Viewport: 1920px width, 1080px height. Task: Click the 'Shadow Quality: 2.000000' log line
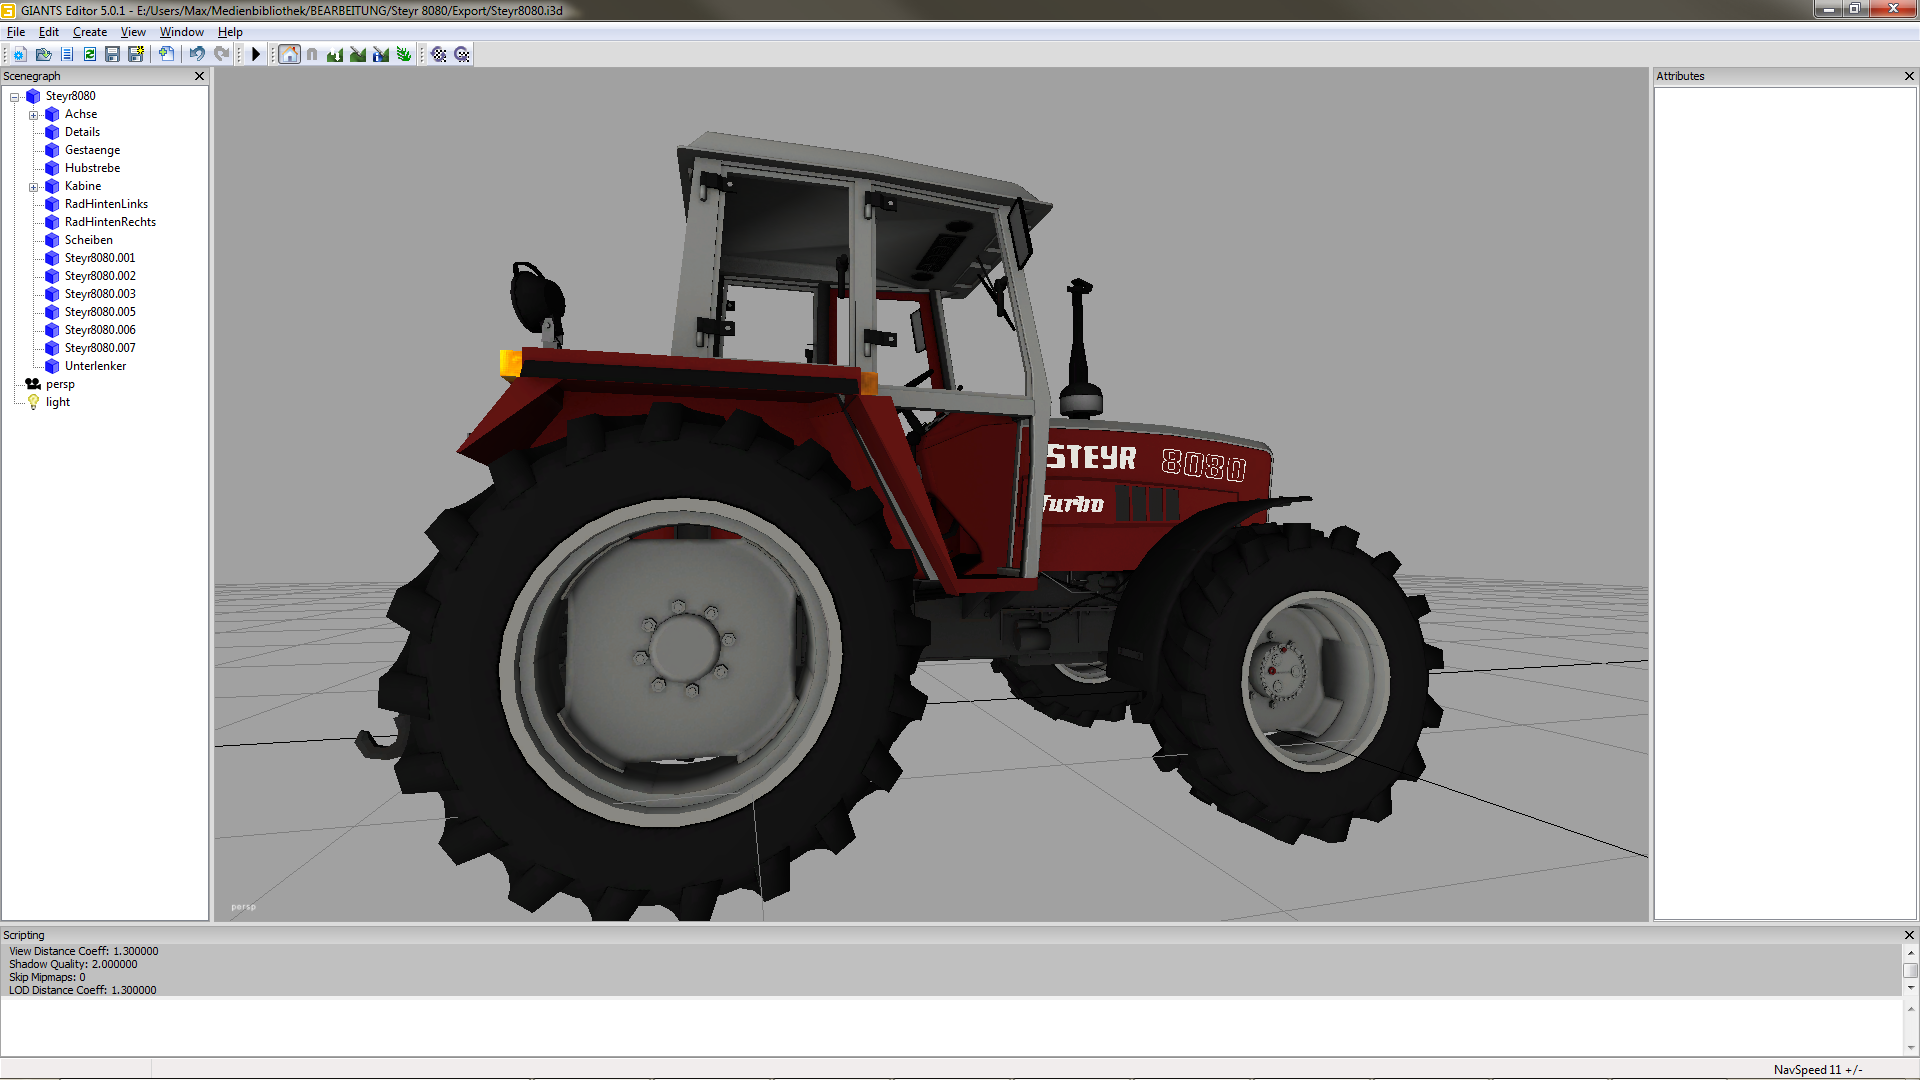(x=73, y=964)
